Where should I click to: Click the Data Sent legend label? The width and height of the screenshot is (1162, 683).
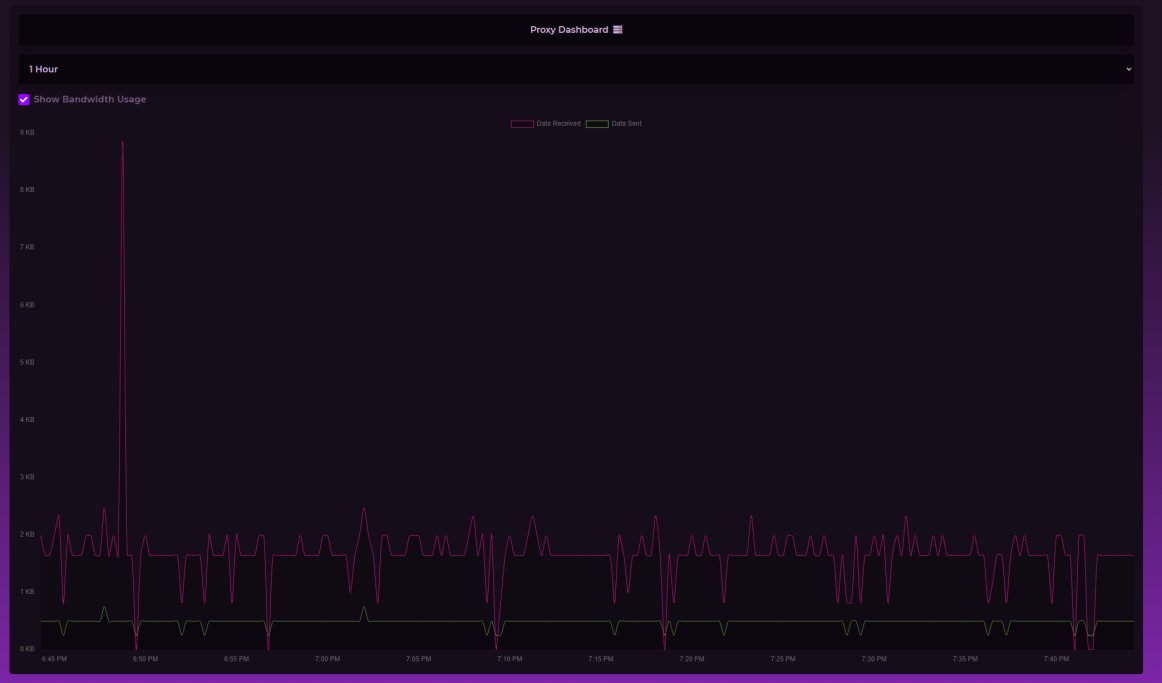tap(626, 124)
